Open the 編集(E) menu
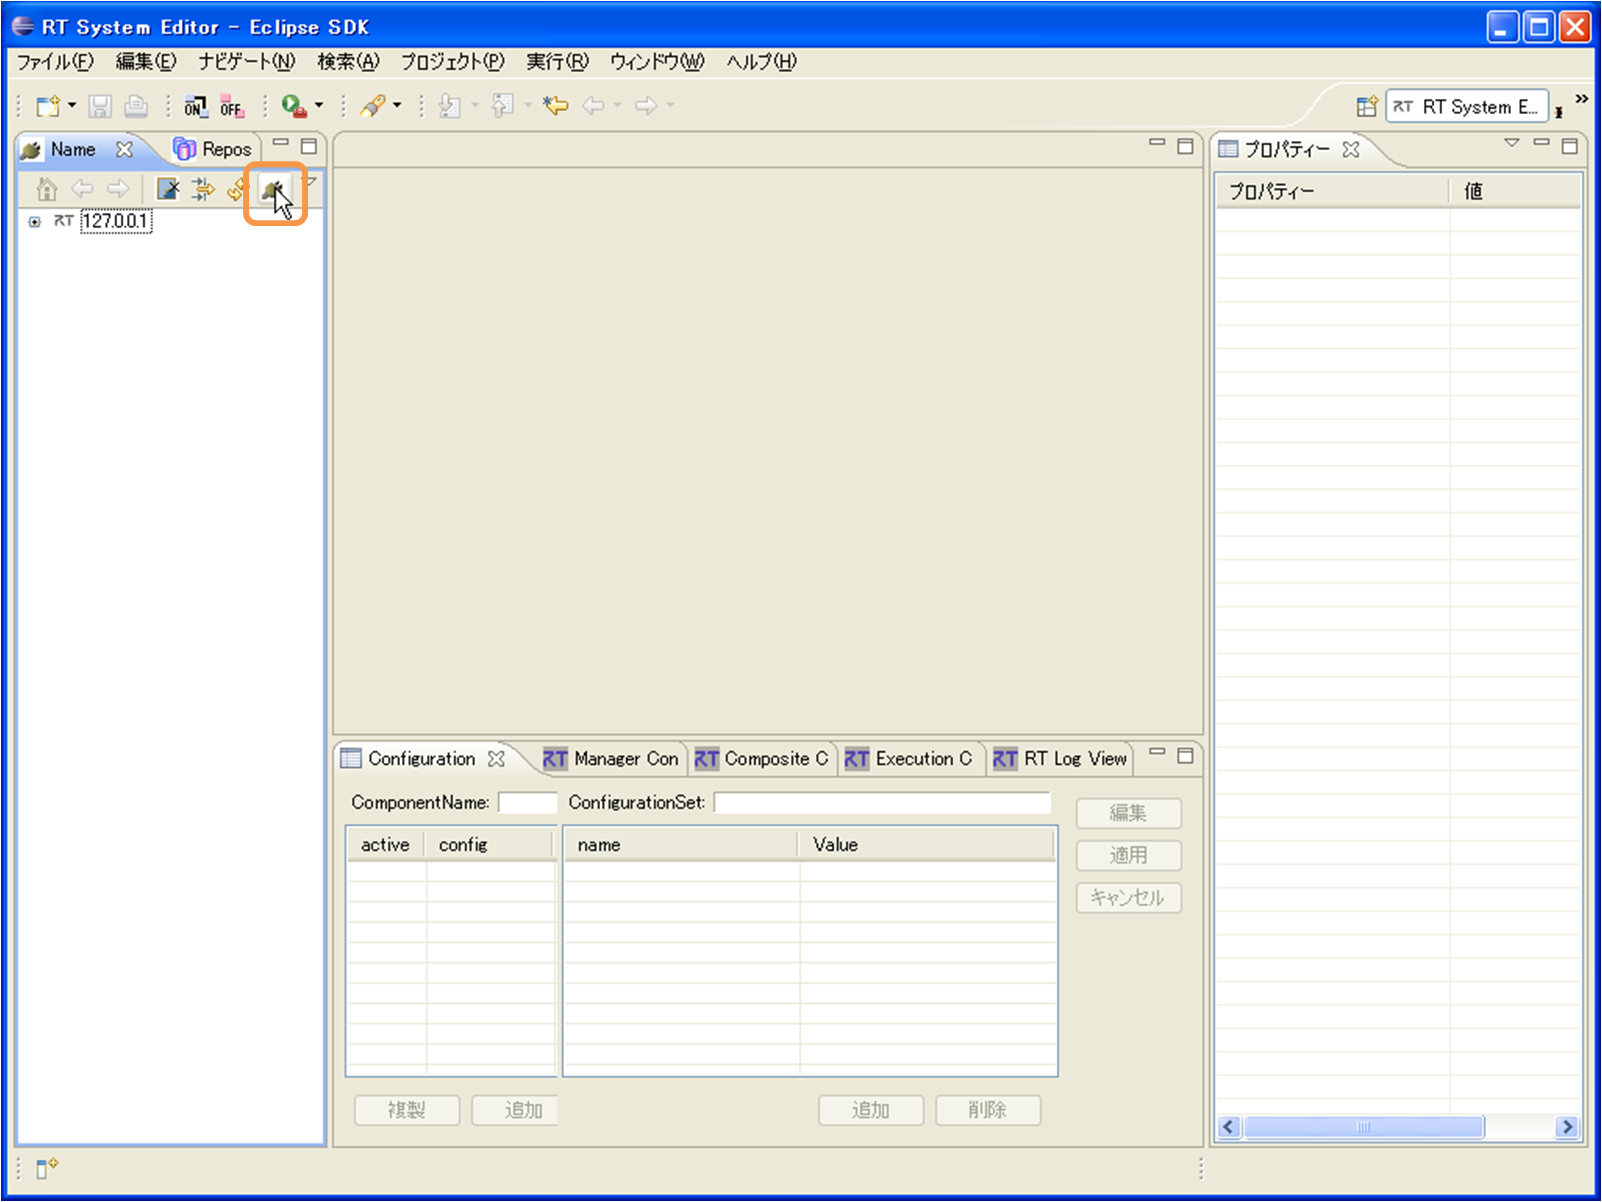The width and height of the screenshot is (1602, 1202). pyautogui.click(x=146, y=62)
